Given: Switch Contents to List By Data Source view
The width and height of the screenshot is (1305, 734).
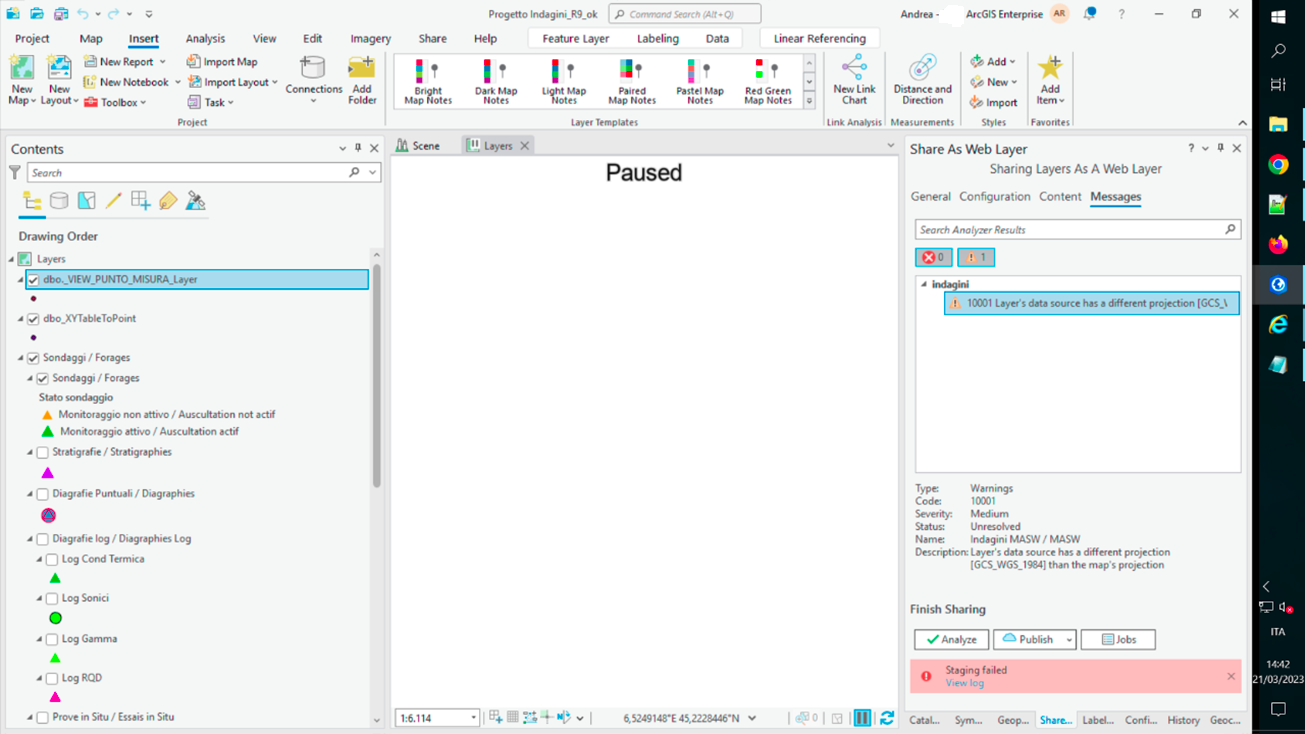Looking at the screenshot, I should point(58,200).
